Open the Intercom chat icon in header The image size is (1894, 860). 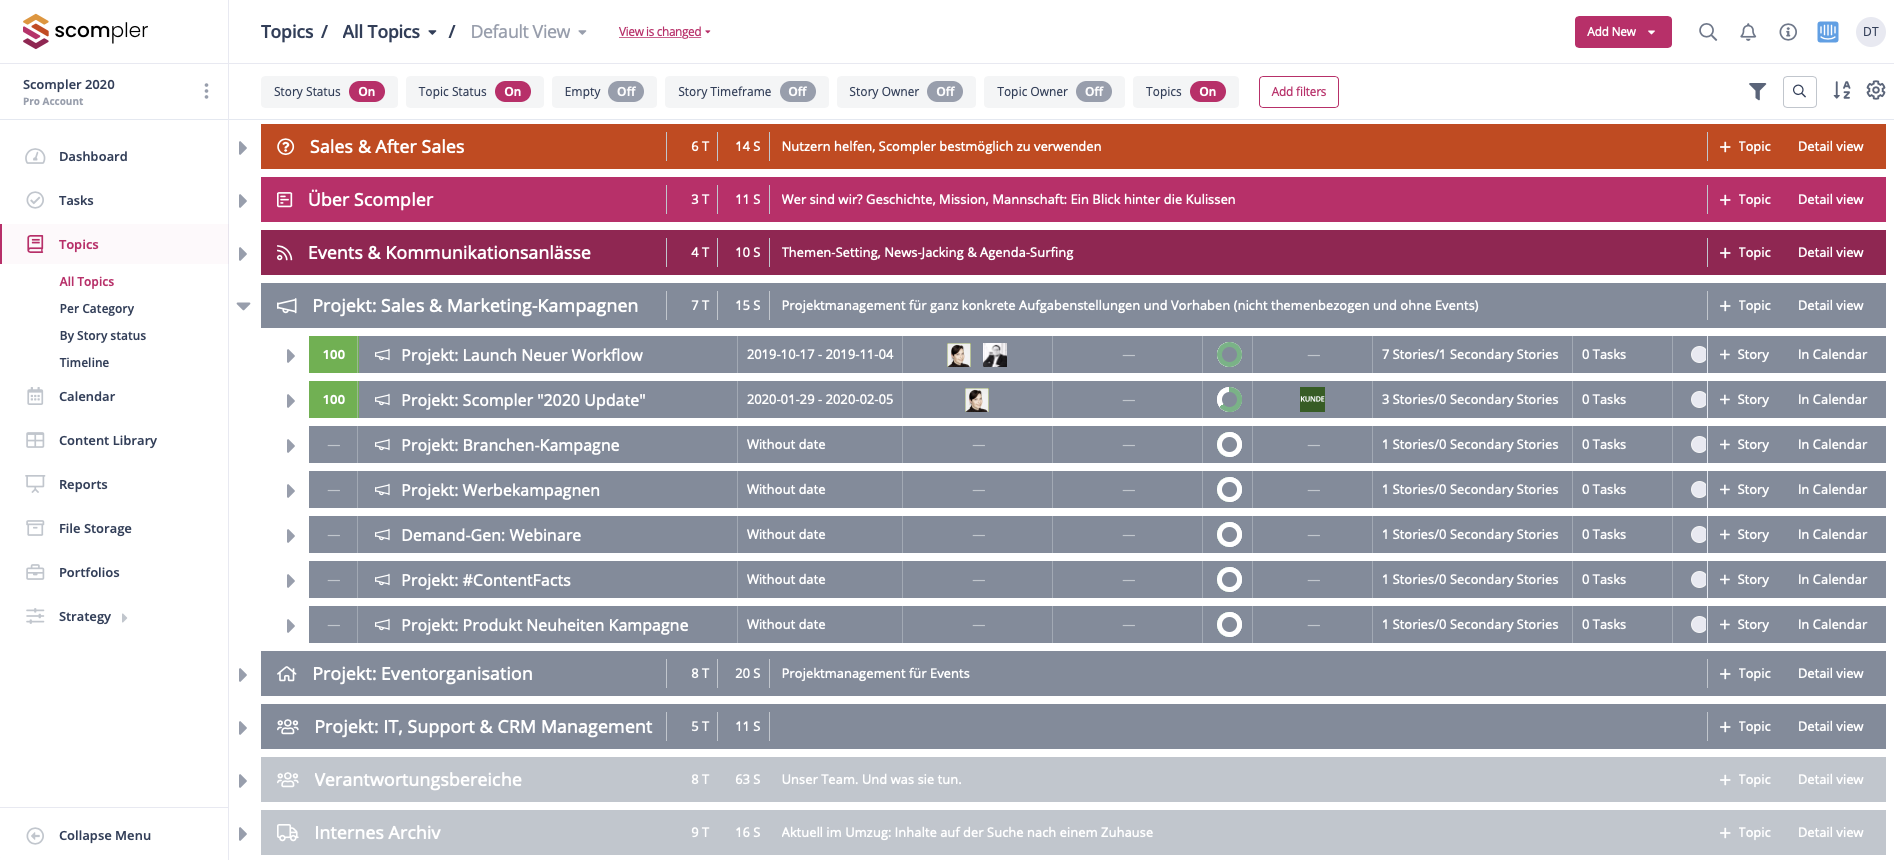(x=1828, y=32)
